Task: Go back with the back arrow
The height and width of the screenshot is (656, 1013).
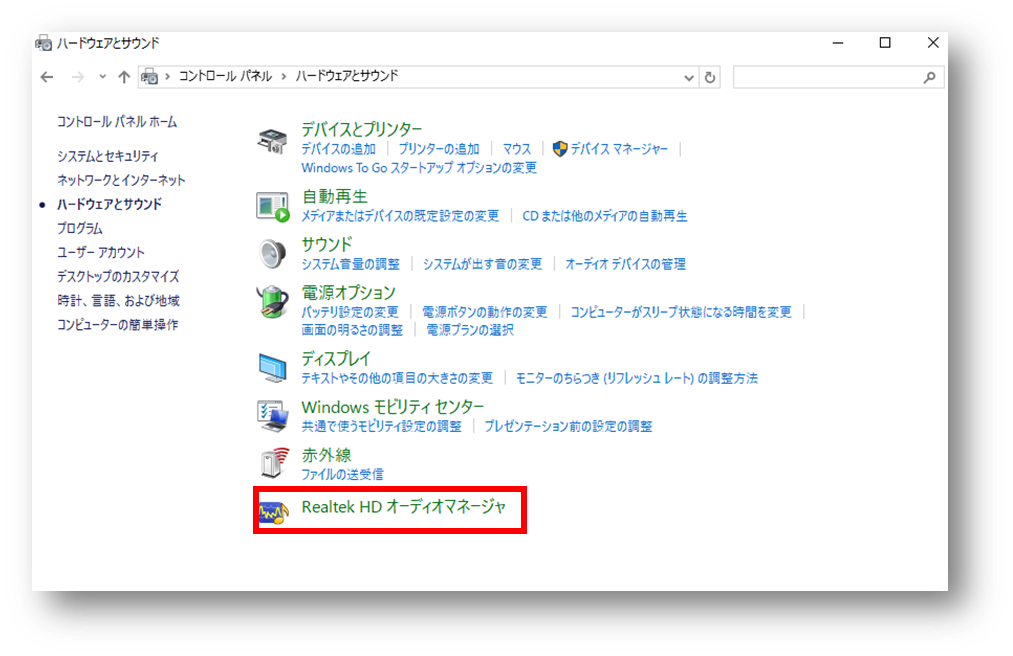Action: click(x=47, y=77)
